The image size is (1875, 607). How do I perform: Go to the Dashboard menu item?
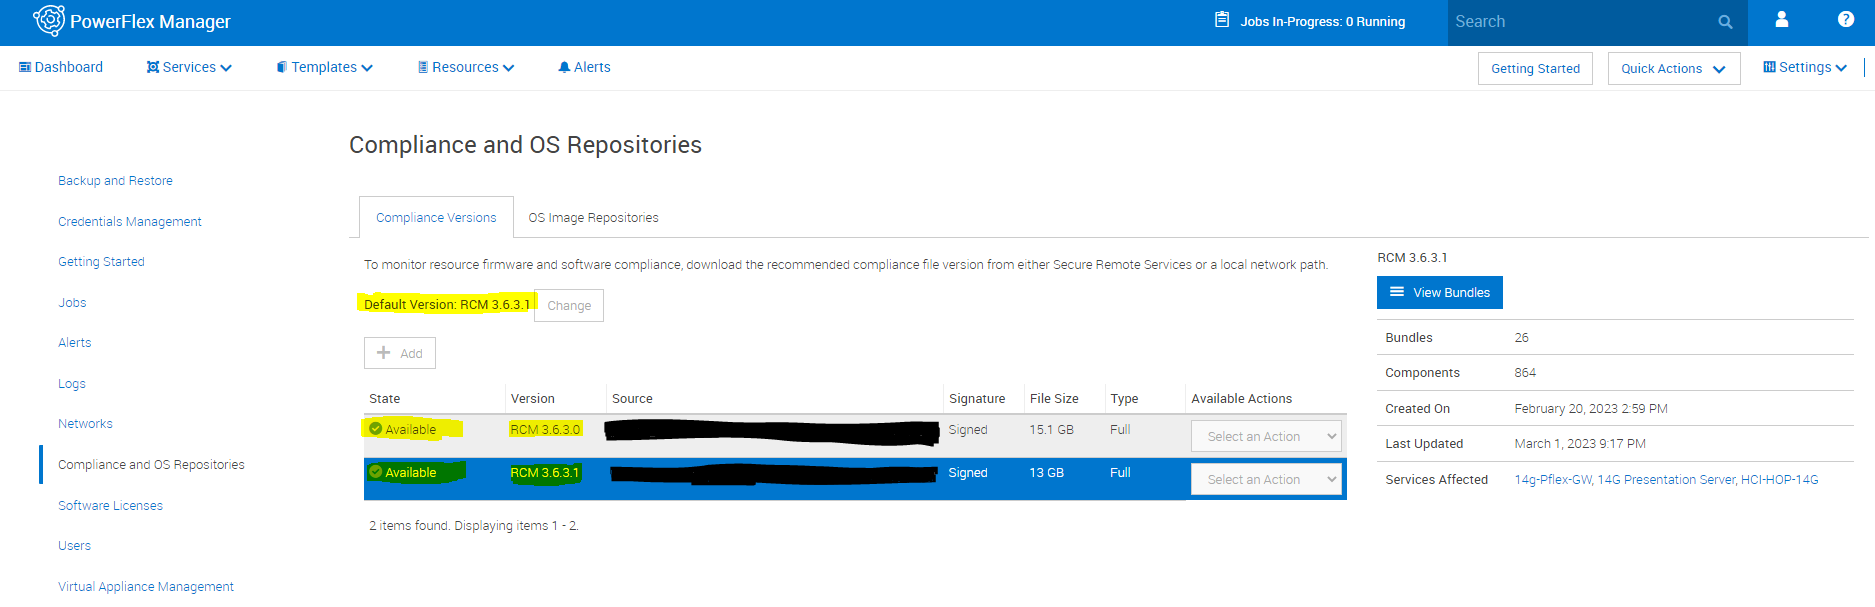[x=61, y=67]
